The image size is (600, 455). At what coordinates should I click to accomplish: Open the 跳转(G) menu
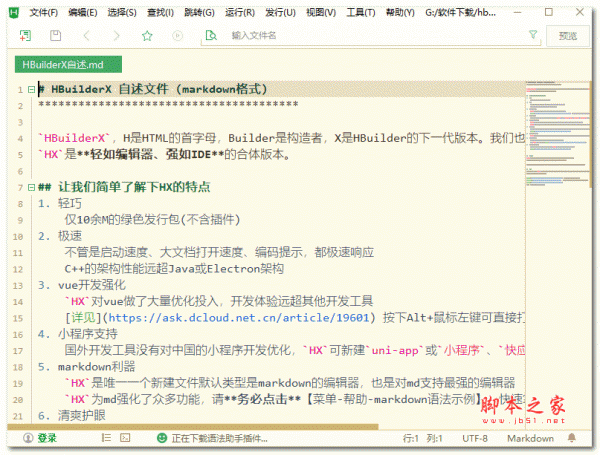pyautogui.click(x=199, y=13)
